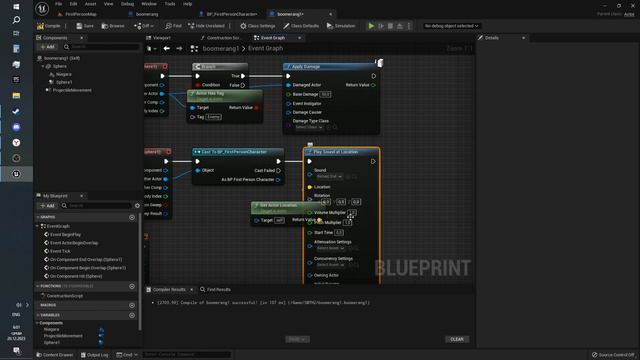Open the Diff dropdown

tap(144, 26)
